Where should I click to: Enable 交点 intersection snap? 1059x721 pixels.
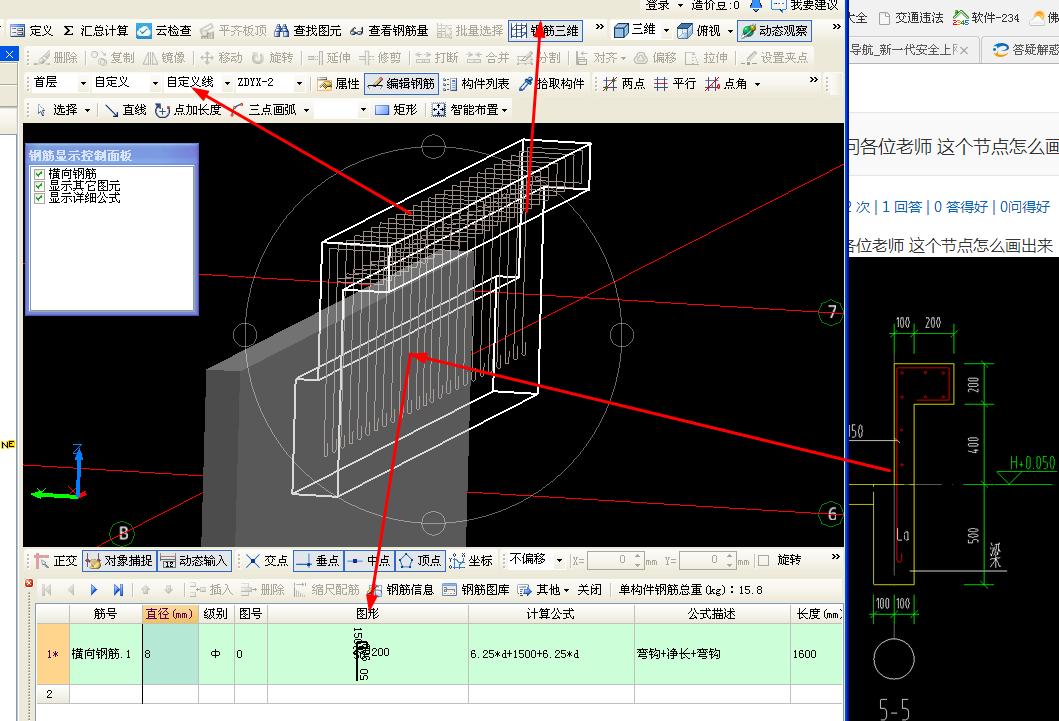pos(267,561)
